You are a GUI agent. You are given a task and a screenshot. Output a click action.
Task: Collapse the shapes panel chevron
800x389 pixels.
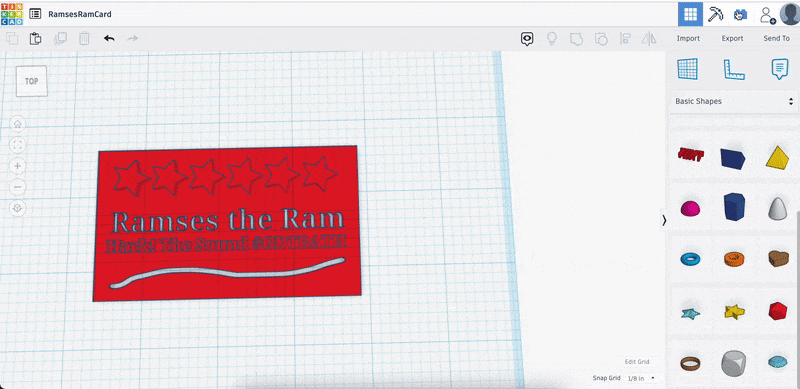click(x=664, y=221)
